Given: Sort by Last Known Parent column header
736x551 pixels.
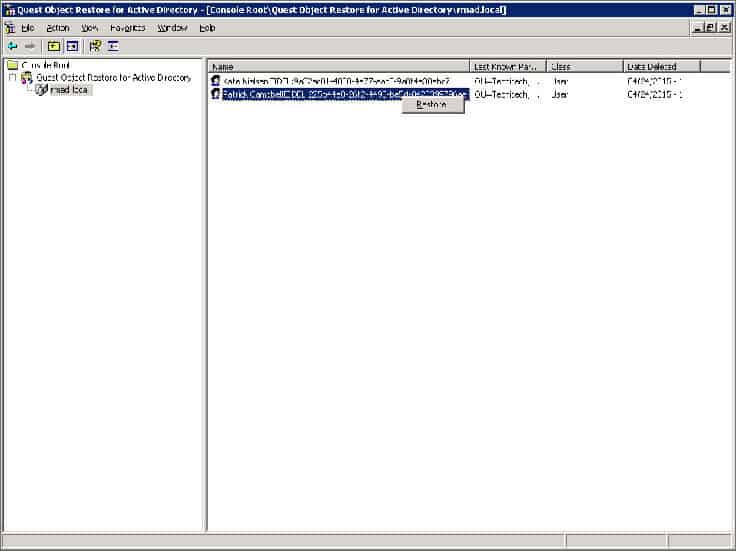Looking at the screenshot, I should [x=508, y=67].
